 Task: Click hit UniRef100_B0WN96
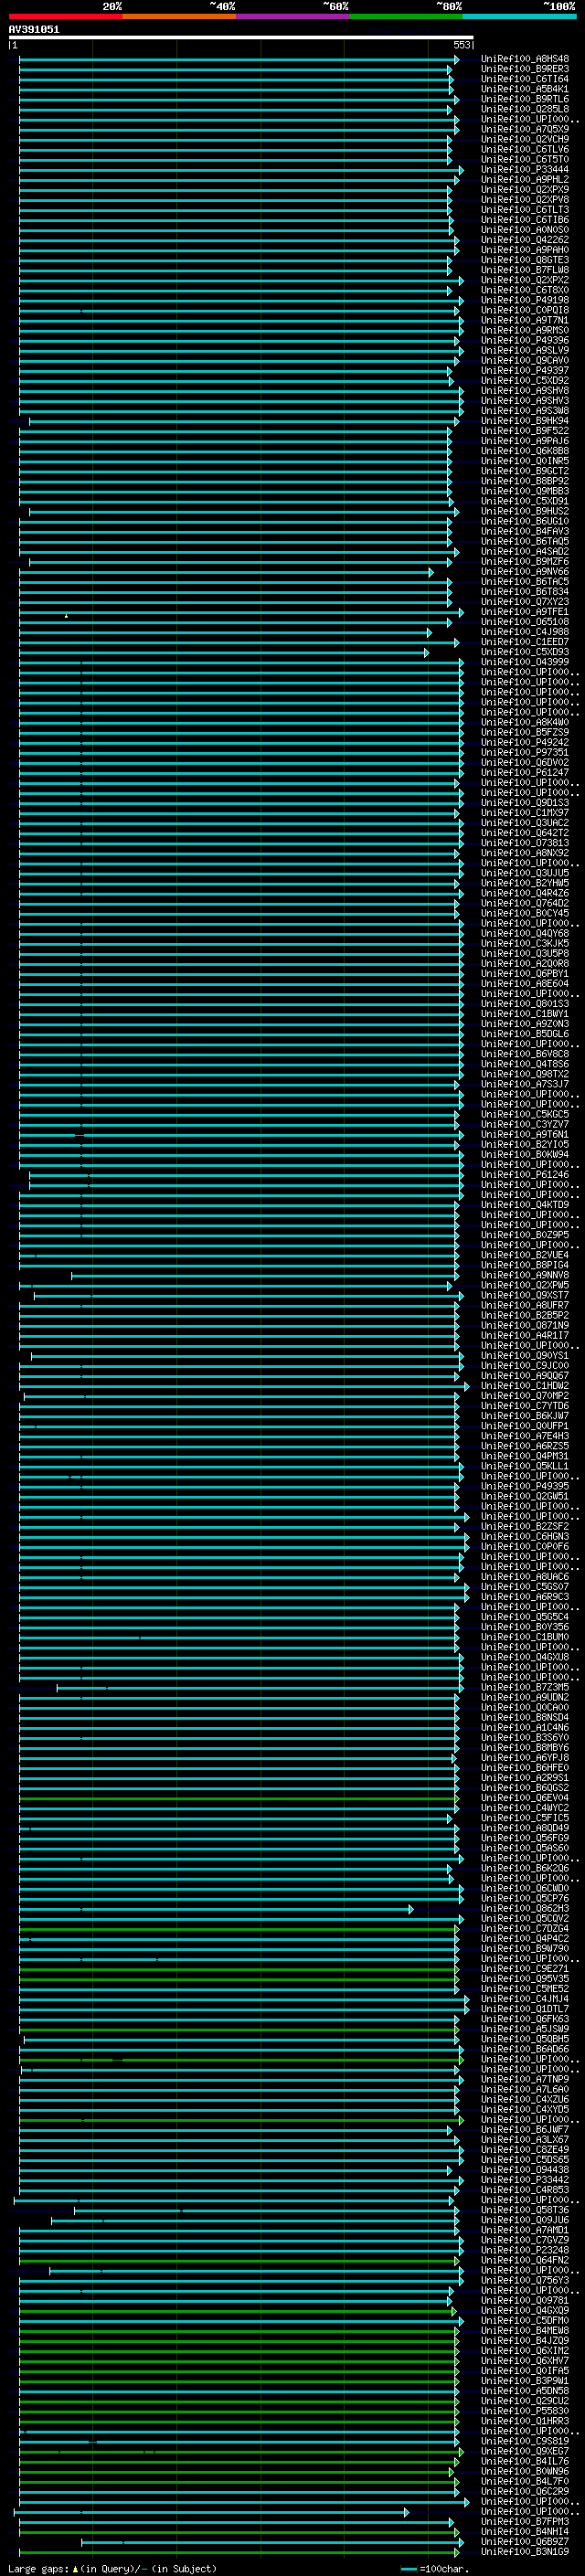(524, 2471)
